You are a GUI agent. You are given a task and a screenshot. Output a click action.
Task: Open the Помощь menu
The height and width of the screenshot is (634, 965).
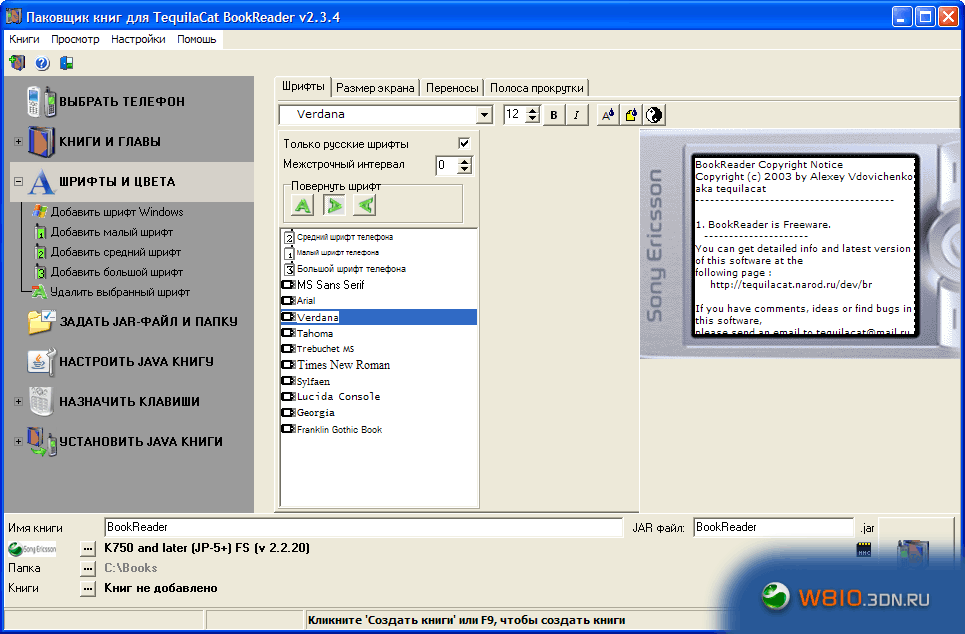[197, 39]
